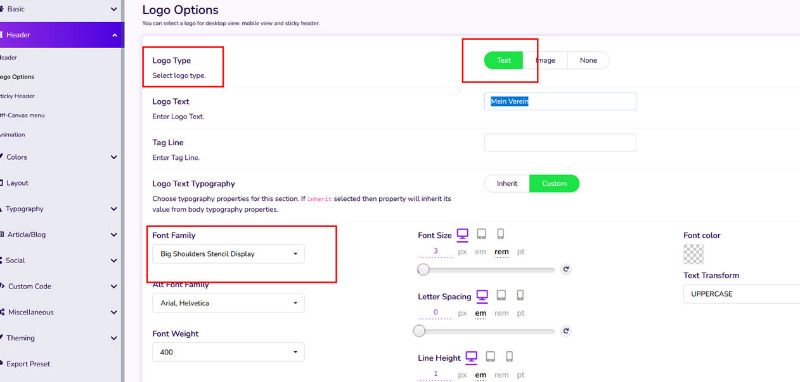Select mobile device icon for Line Height
Image resolution: width=800 pixels, height=382 pixels.
point(509,356)
